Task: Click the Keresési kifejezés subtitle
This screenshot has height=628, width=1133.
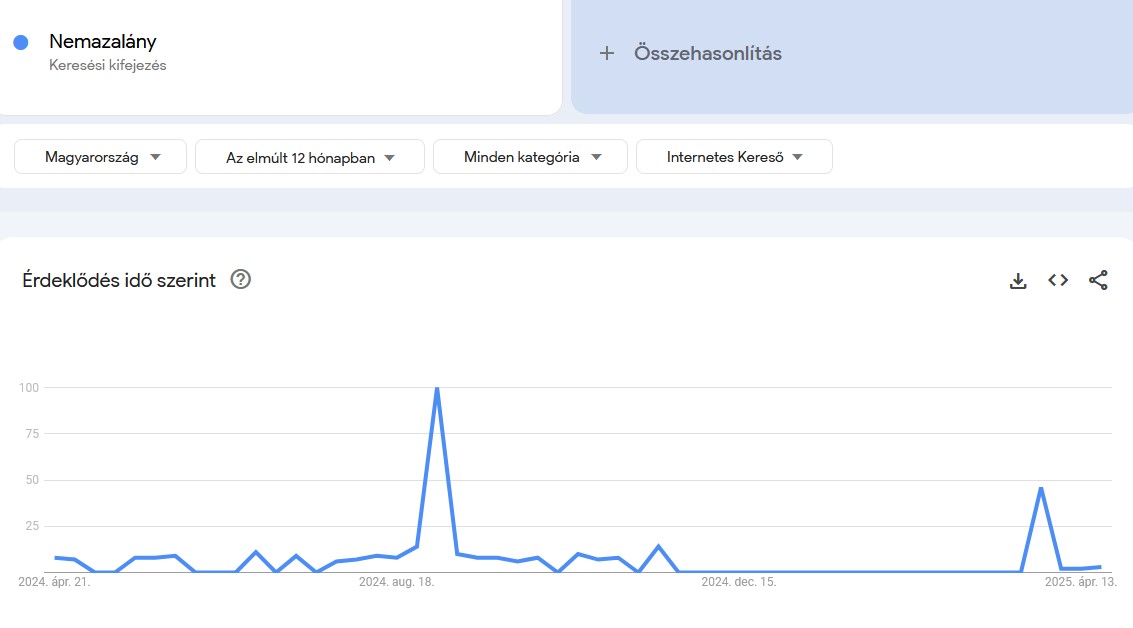Action: click(x=108, y=65)
